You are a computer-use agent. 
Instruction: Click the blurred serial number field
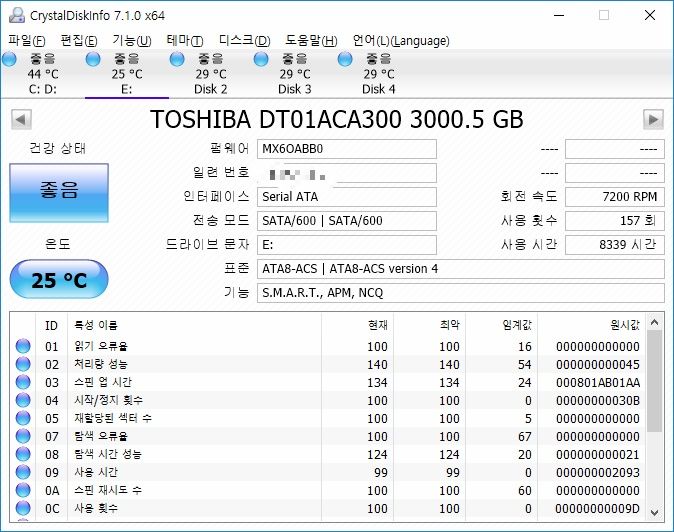point(347,173)
